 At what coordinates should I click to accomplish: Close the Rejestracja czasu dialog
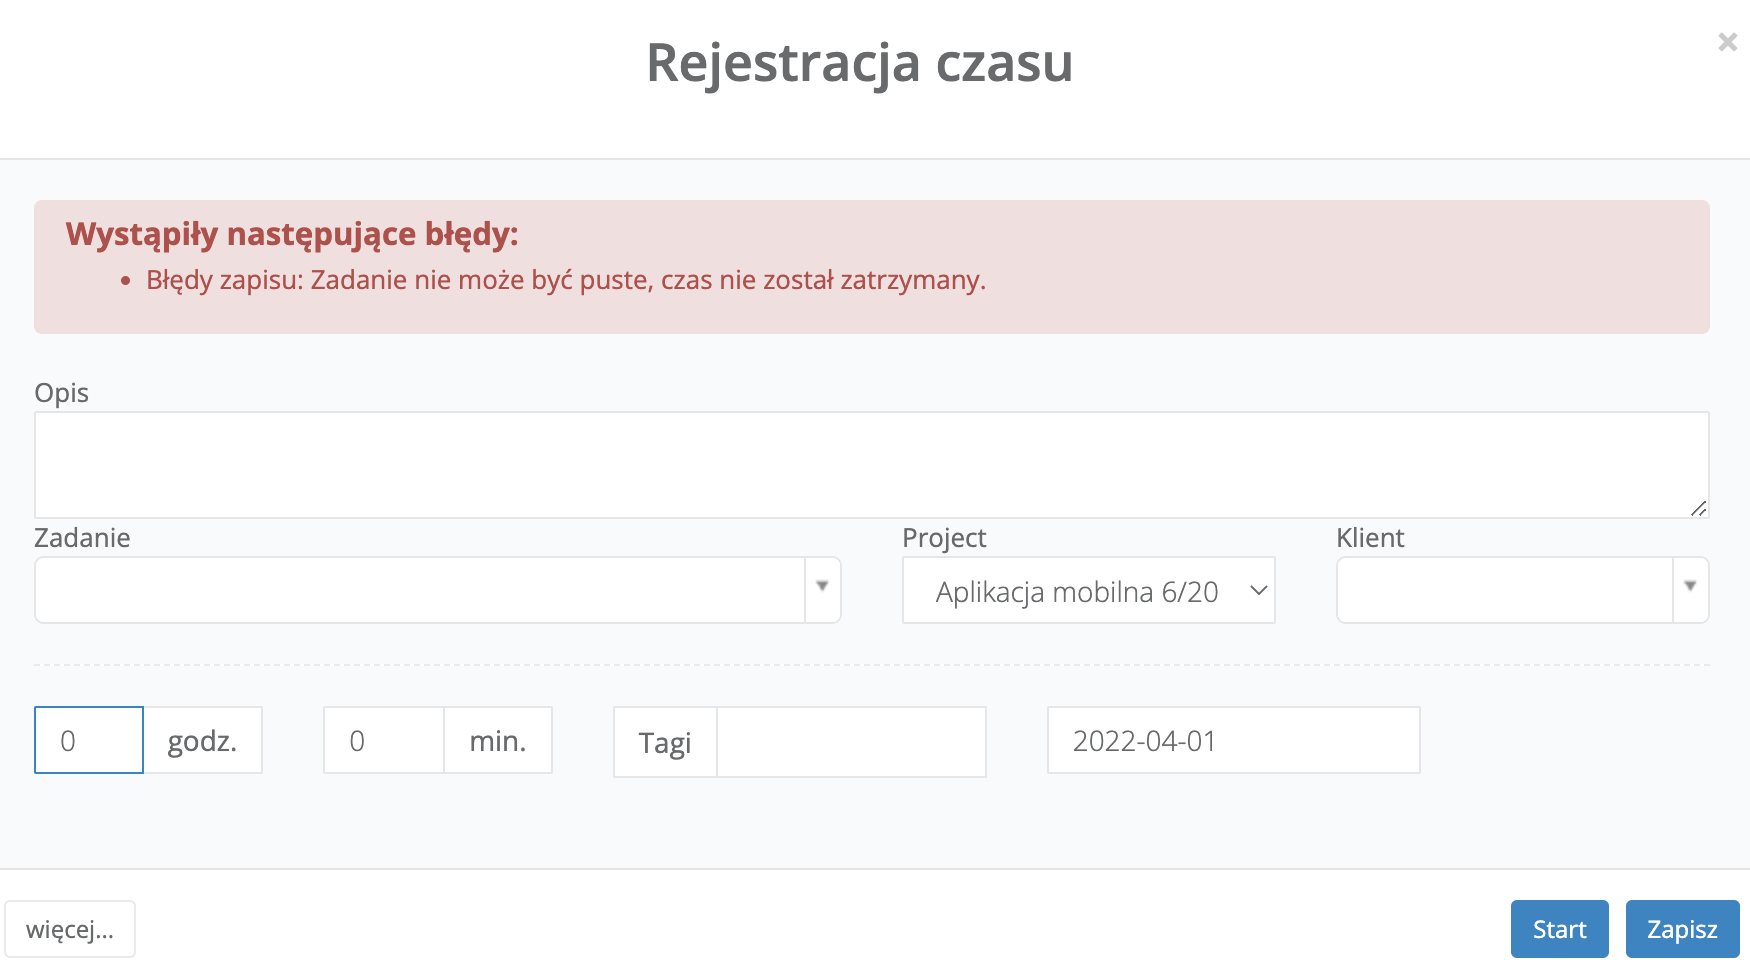[1727, 42]
